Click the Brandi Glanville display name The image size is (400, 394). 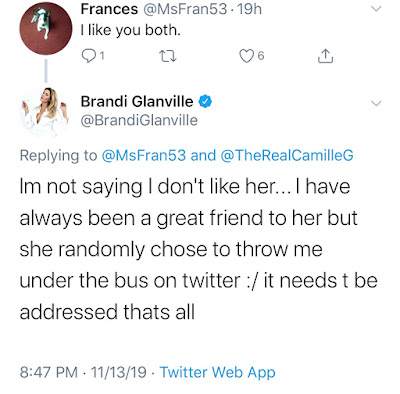tap(137, 101)
